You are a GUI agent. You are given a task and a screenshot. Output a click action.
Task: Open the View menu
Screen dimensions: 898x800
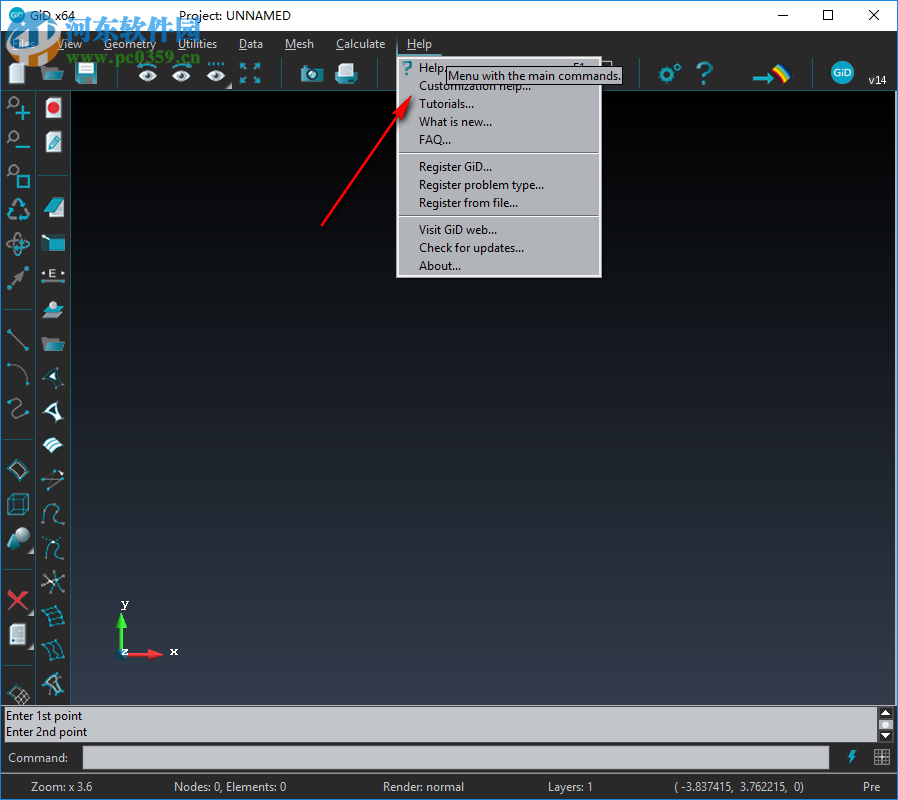click(x=69, y=44)
